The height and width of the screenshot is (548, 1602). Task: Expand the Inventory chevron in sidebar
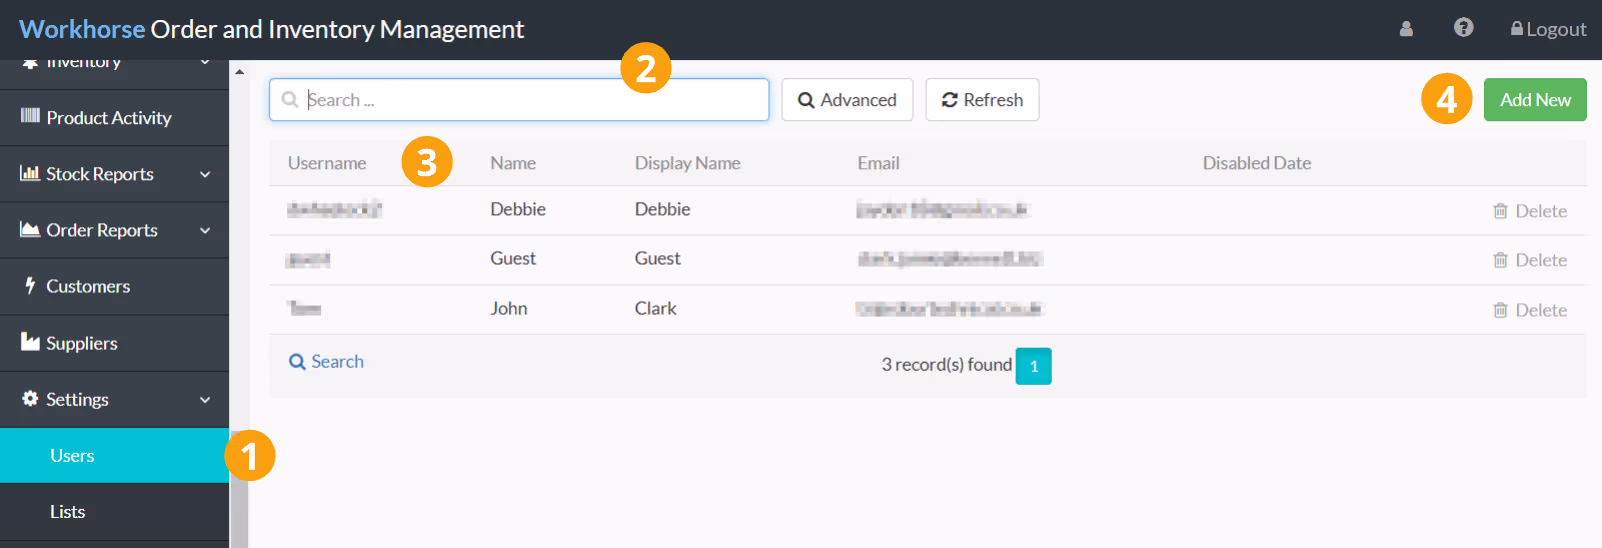tap(205, 62)
